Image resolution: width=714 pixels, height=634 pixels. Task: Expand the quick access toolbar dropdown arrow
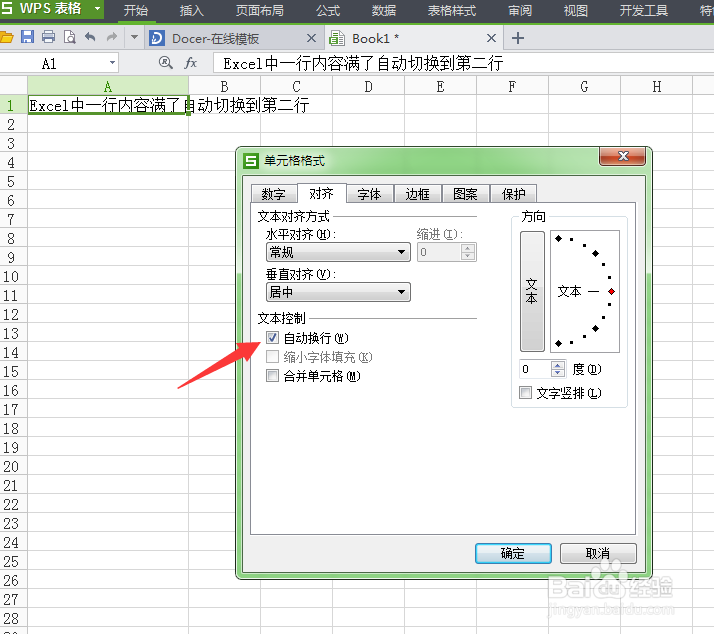134,37
